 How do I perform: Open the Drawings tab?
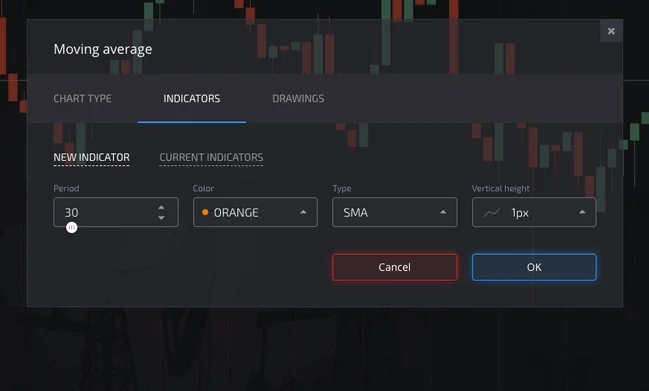pos(298,98)
